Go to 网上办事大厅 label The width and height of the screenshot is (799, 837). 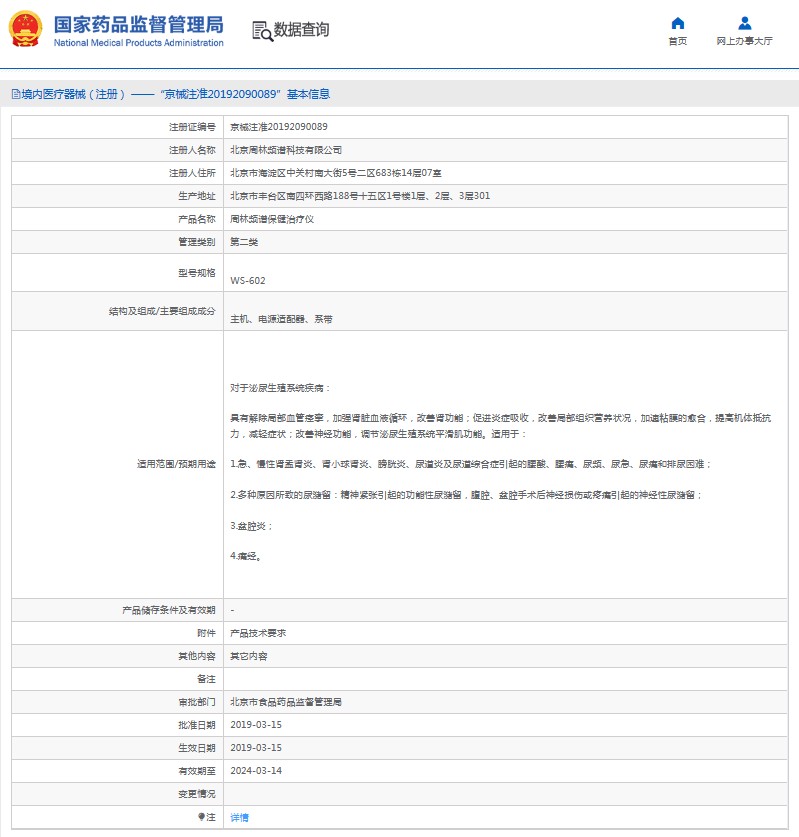(x=745, y=41)
